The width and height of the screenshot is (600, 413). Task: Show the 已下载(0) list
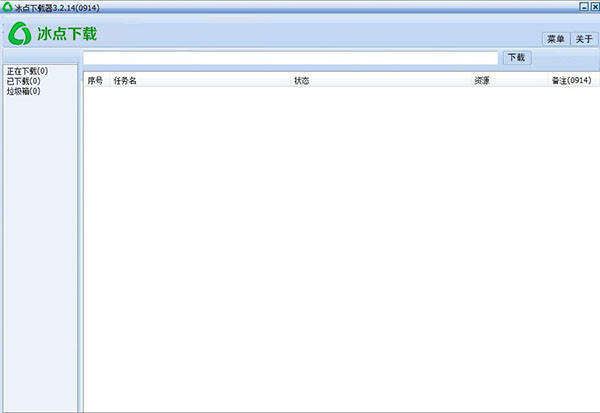click(x=23, y=81)
